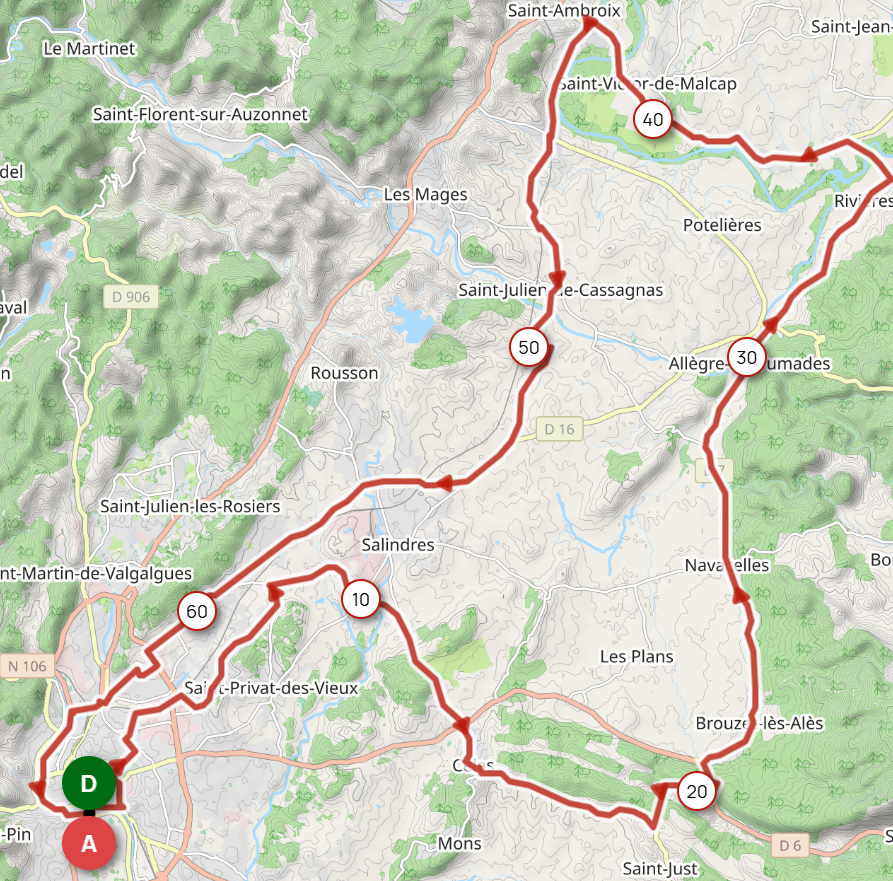The height and width of the screenshot is (881, 893).
Task: Select the 30 km route marker
Action: click(747, 357)
